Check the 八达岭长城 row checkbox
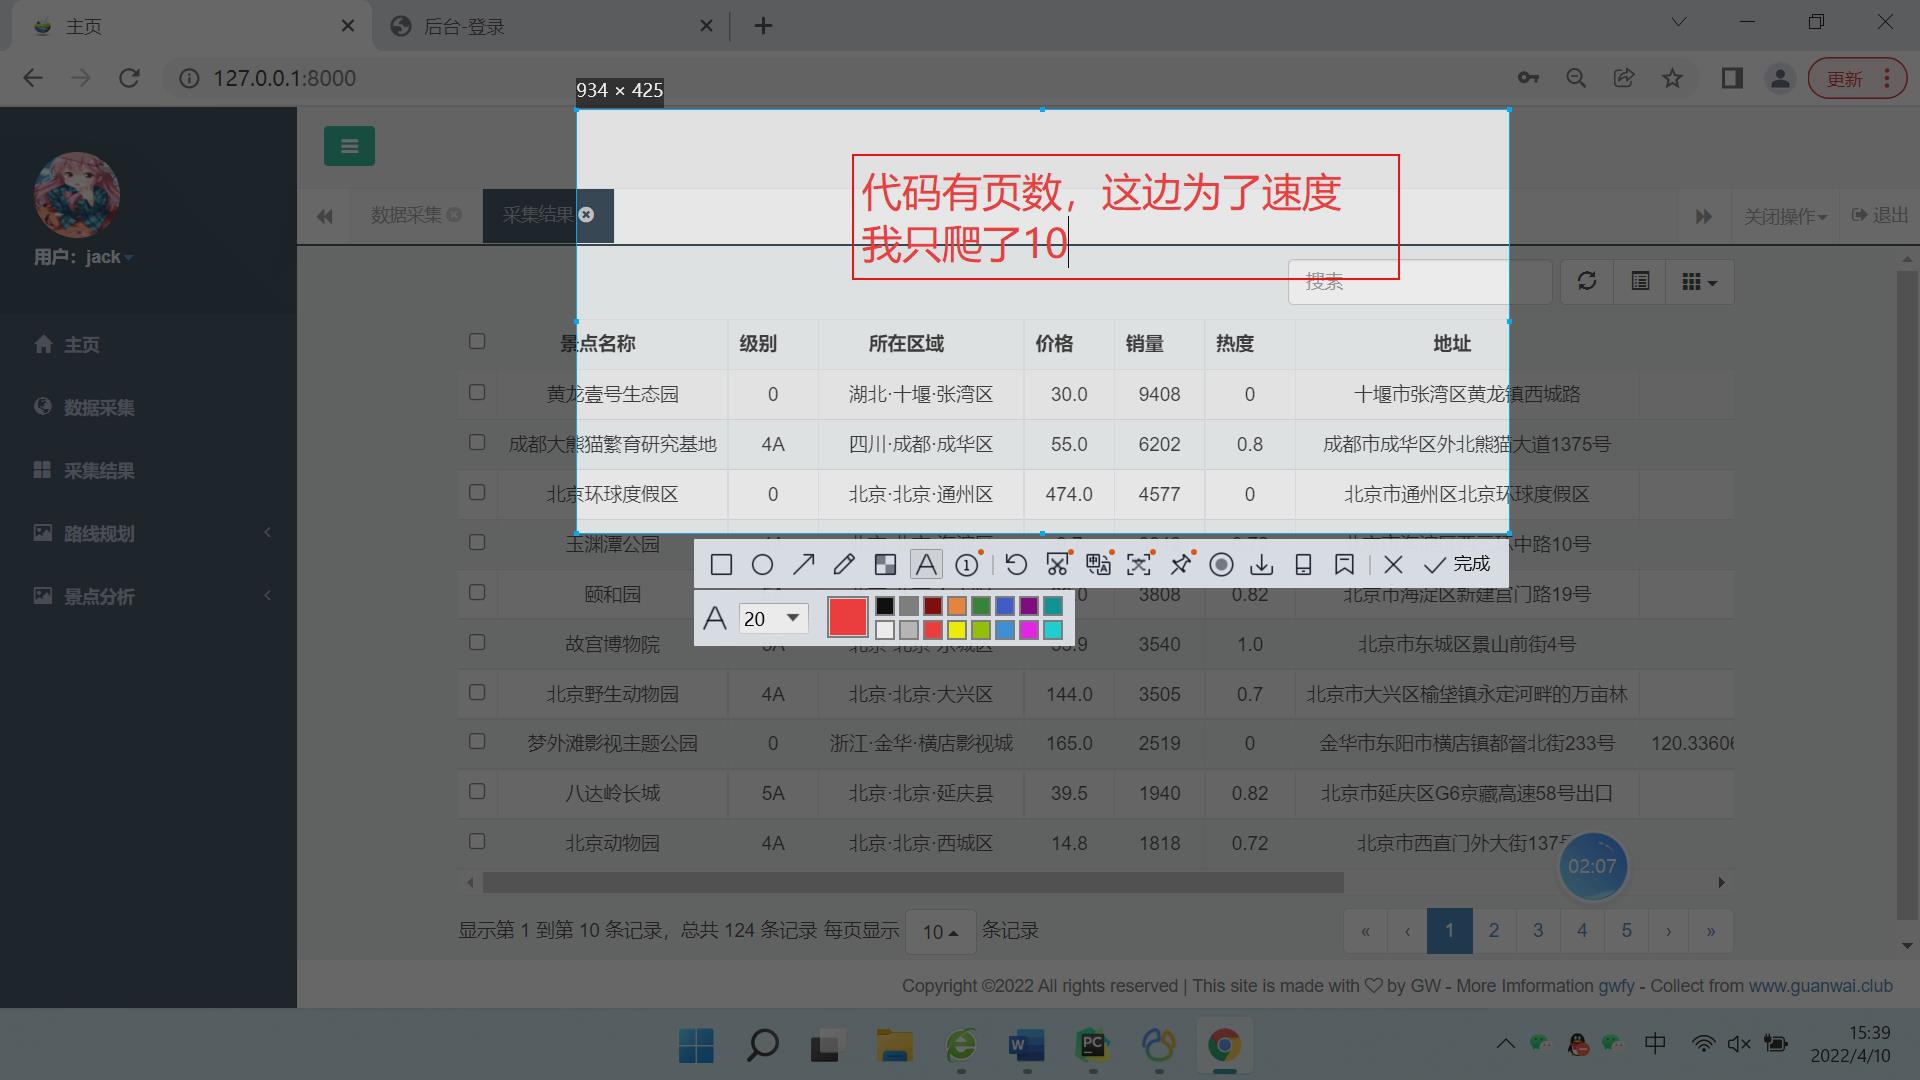 pyautogui.click(x=477, y=791)
